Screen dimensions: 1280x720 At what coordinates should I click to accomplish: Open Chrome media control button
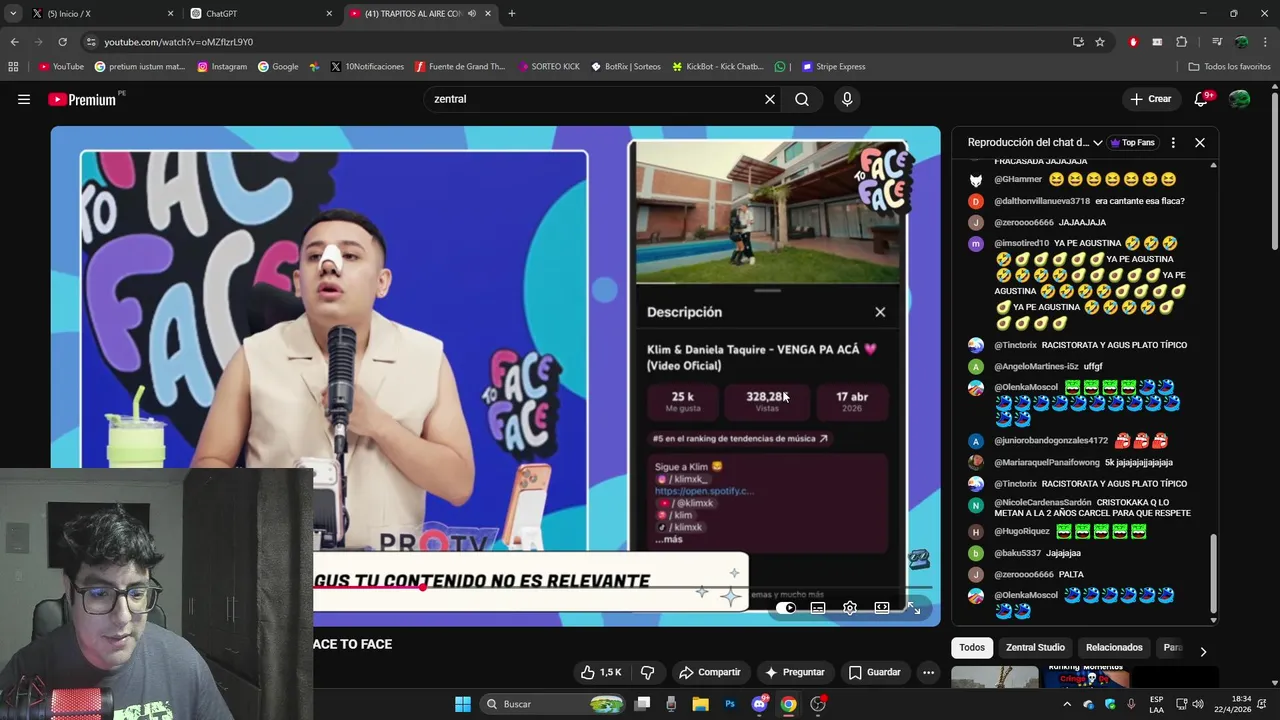(x=1217, y=42)
